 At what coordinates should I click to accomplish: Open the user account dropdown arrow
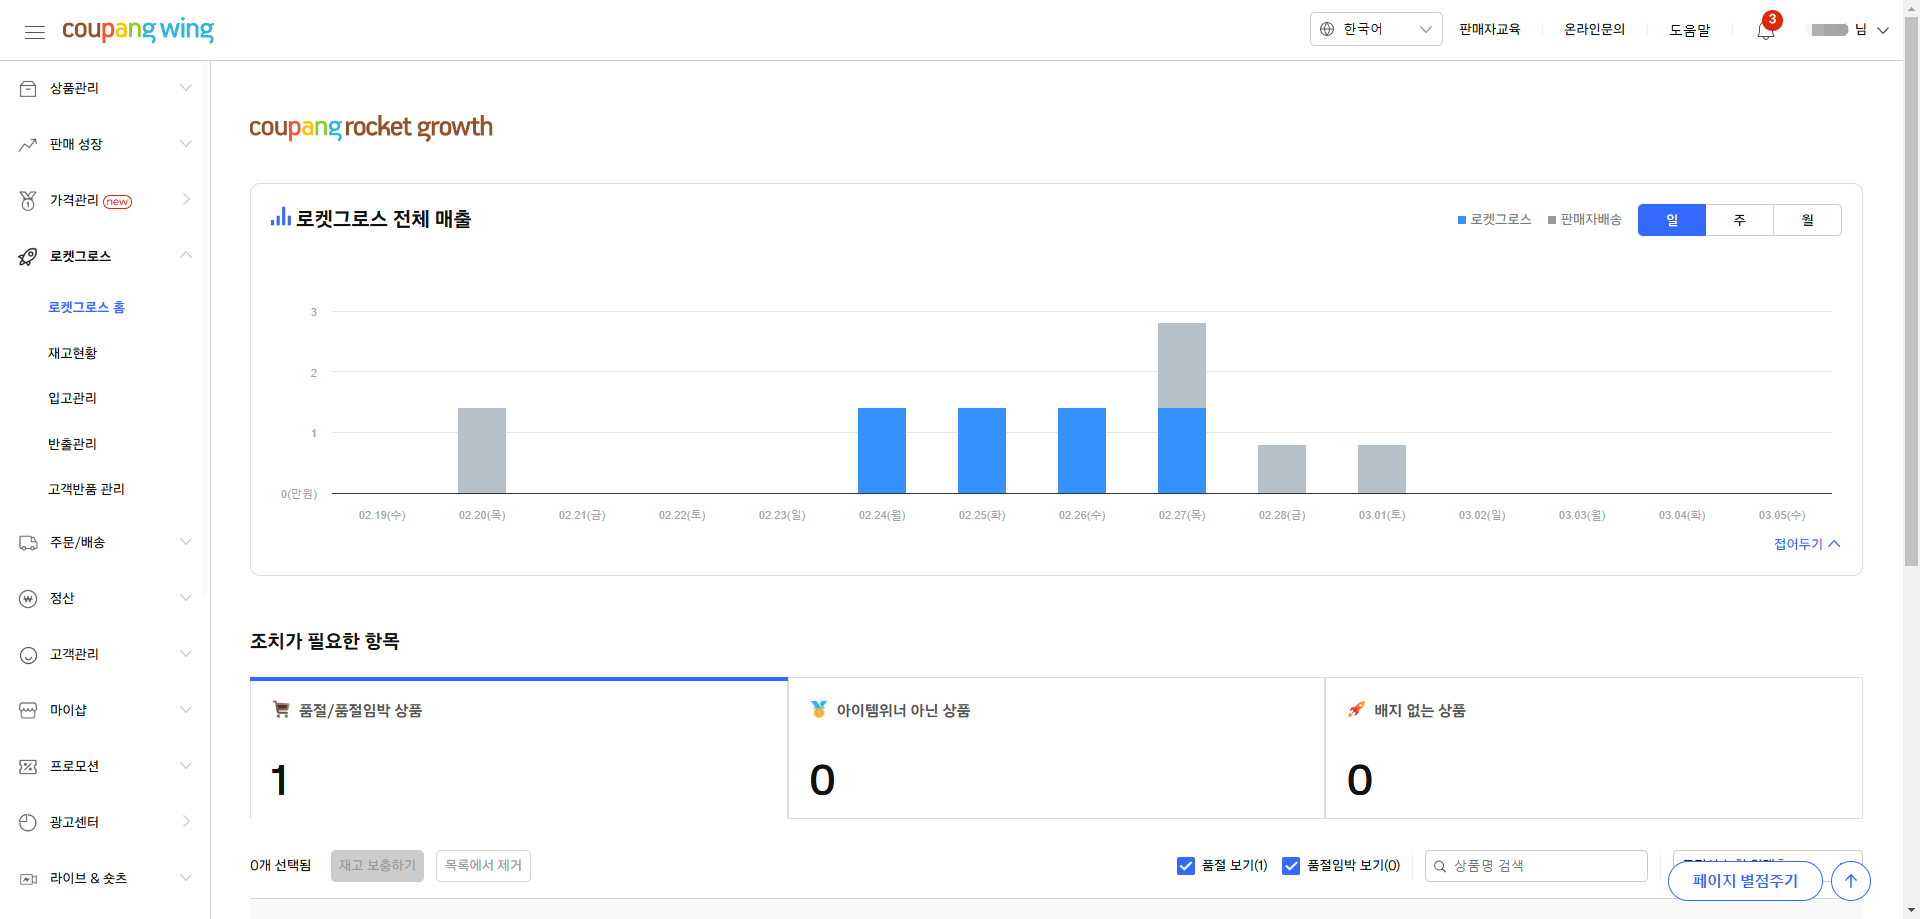click(1883, 30)
